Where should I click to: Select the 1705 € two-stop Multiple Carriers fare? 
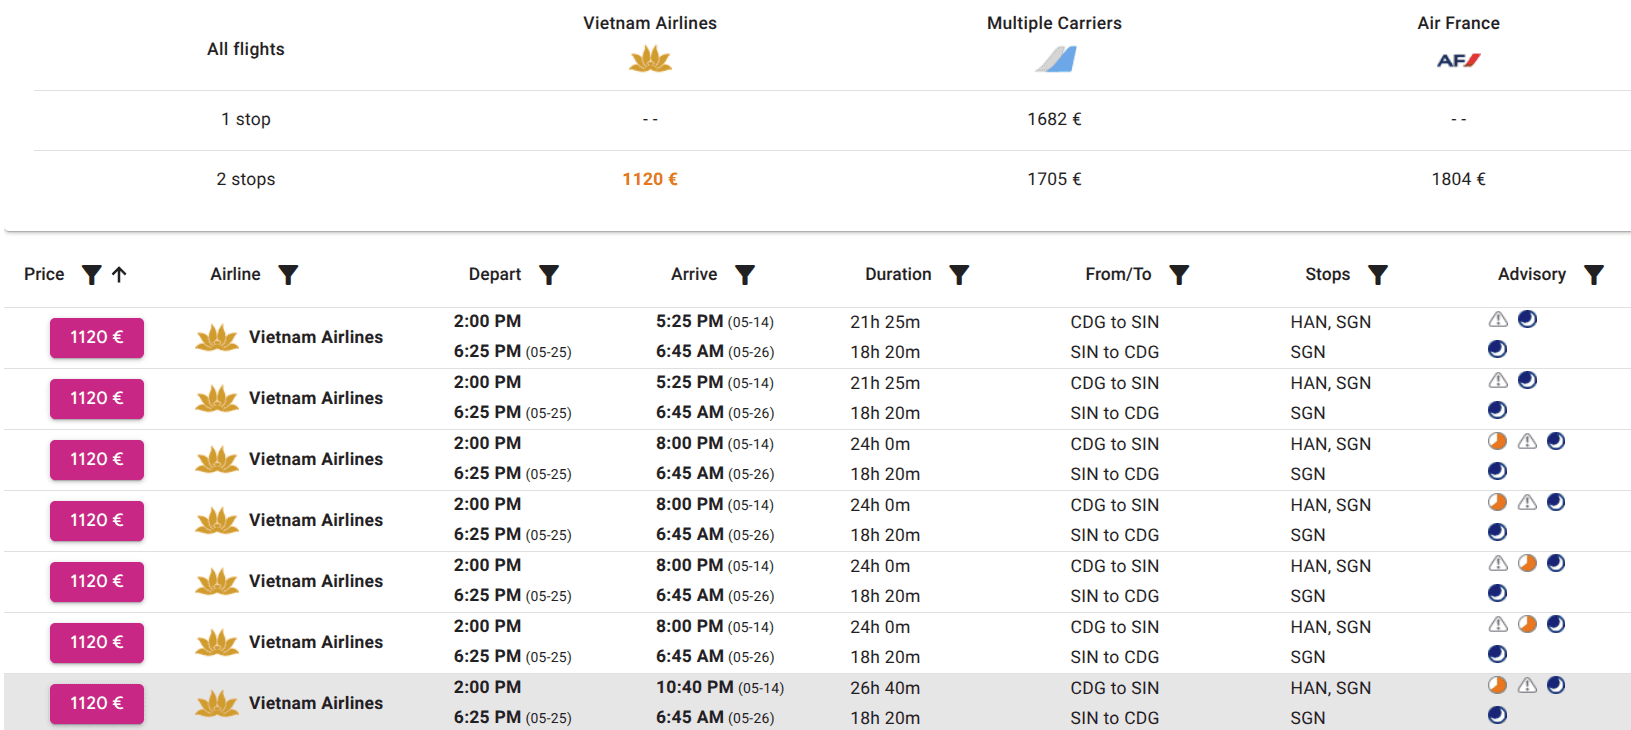(1054, 180)
